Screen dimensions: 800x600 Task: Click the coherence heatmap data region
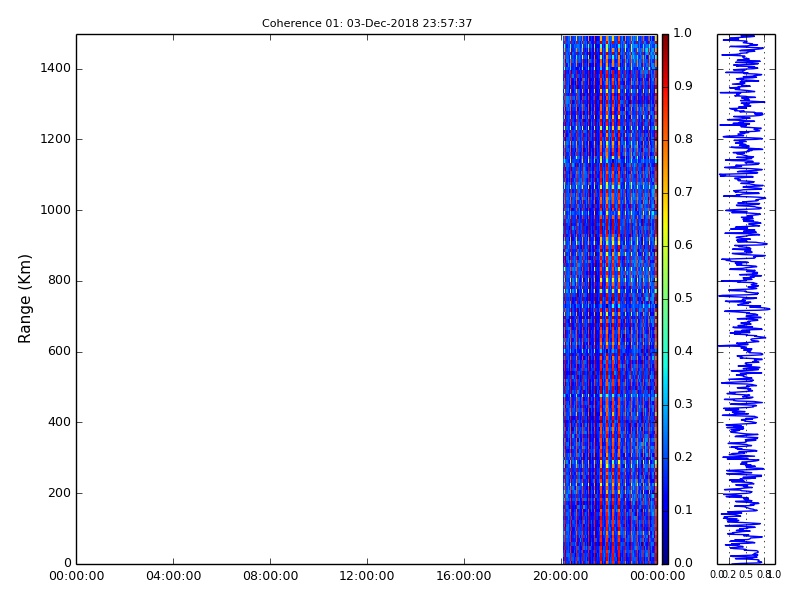pyautogui.click(x=610, y=299)
